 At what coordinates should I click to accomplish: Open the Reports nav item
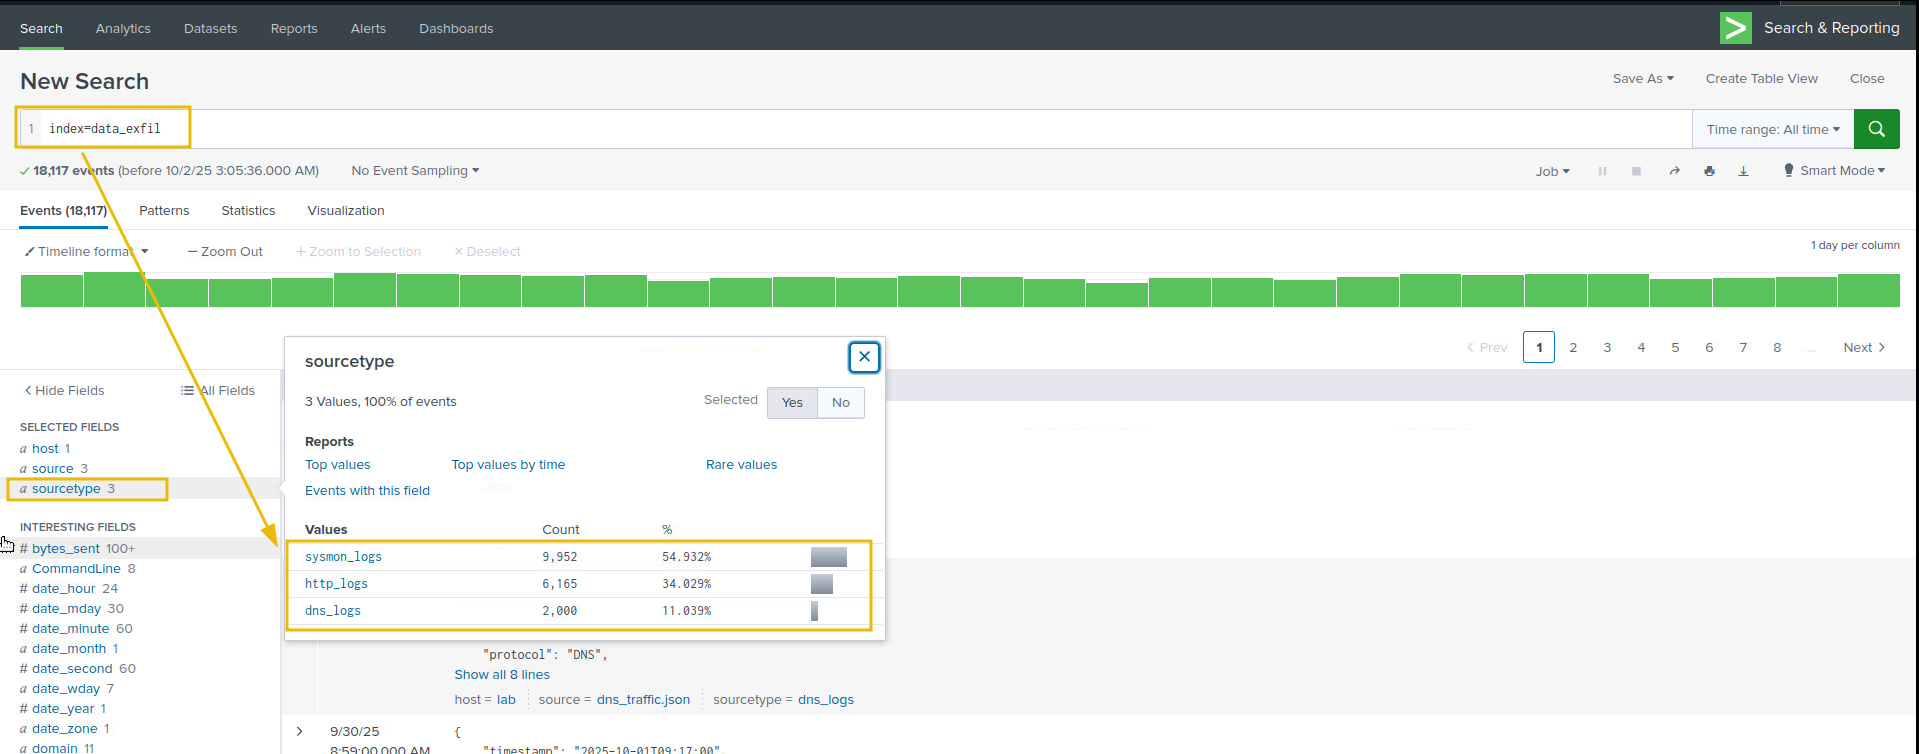(294, 29)
